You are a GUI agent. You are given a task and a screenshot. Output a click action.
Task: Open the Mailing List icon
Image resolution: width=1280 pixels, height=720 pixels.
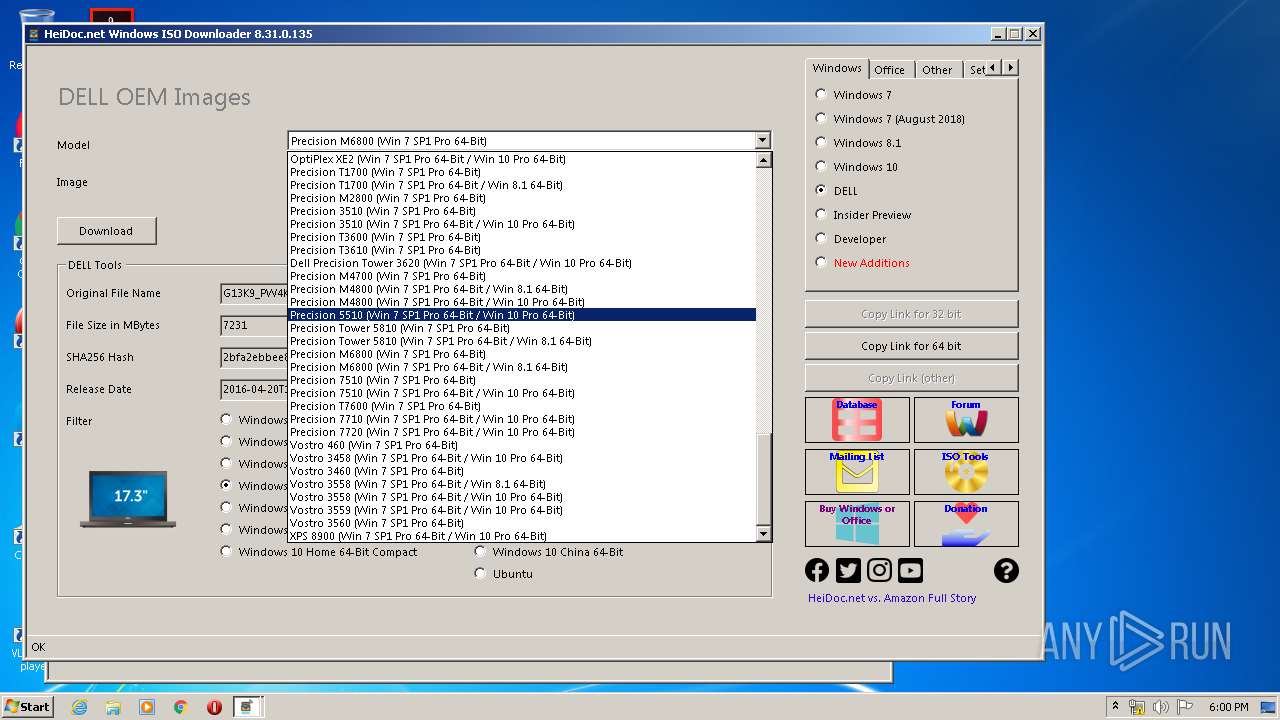point(857,472)
